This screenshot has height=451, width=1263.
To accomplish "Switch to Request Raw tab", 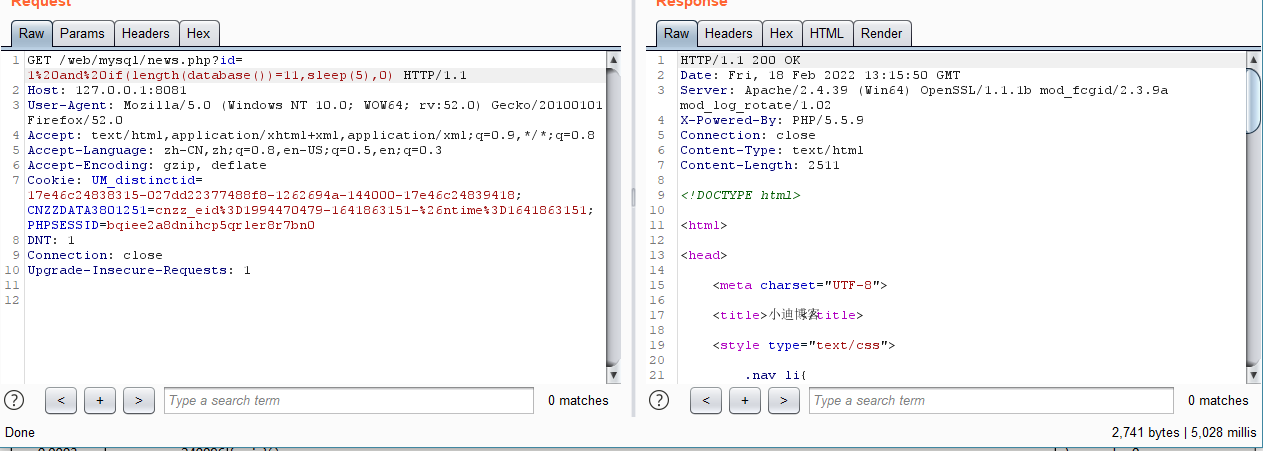I will click(x=32, y=33).
